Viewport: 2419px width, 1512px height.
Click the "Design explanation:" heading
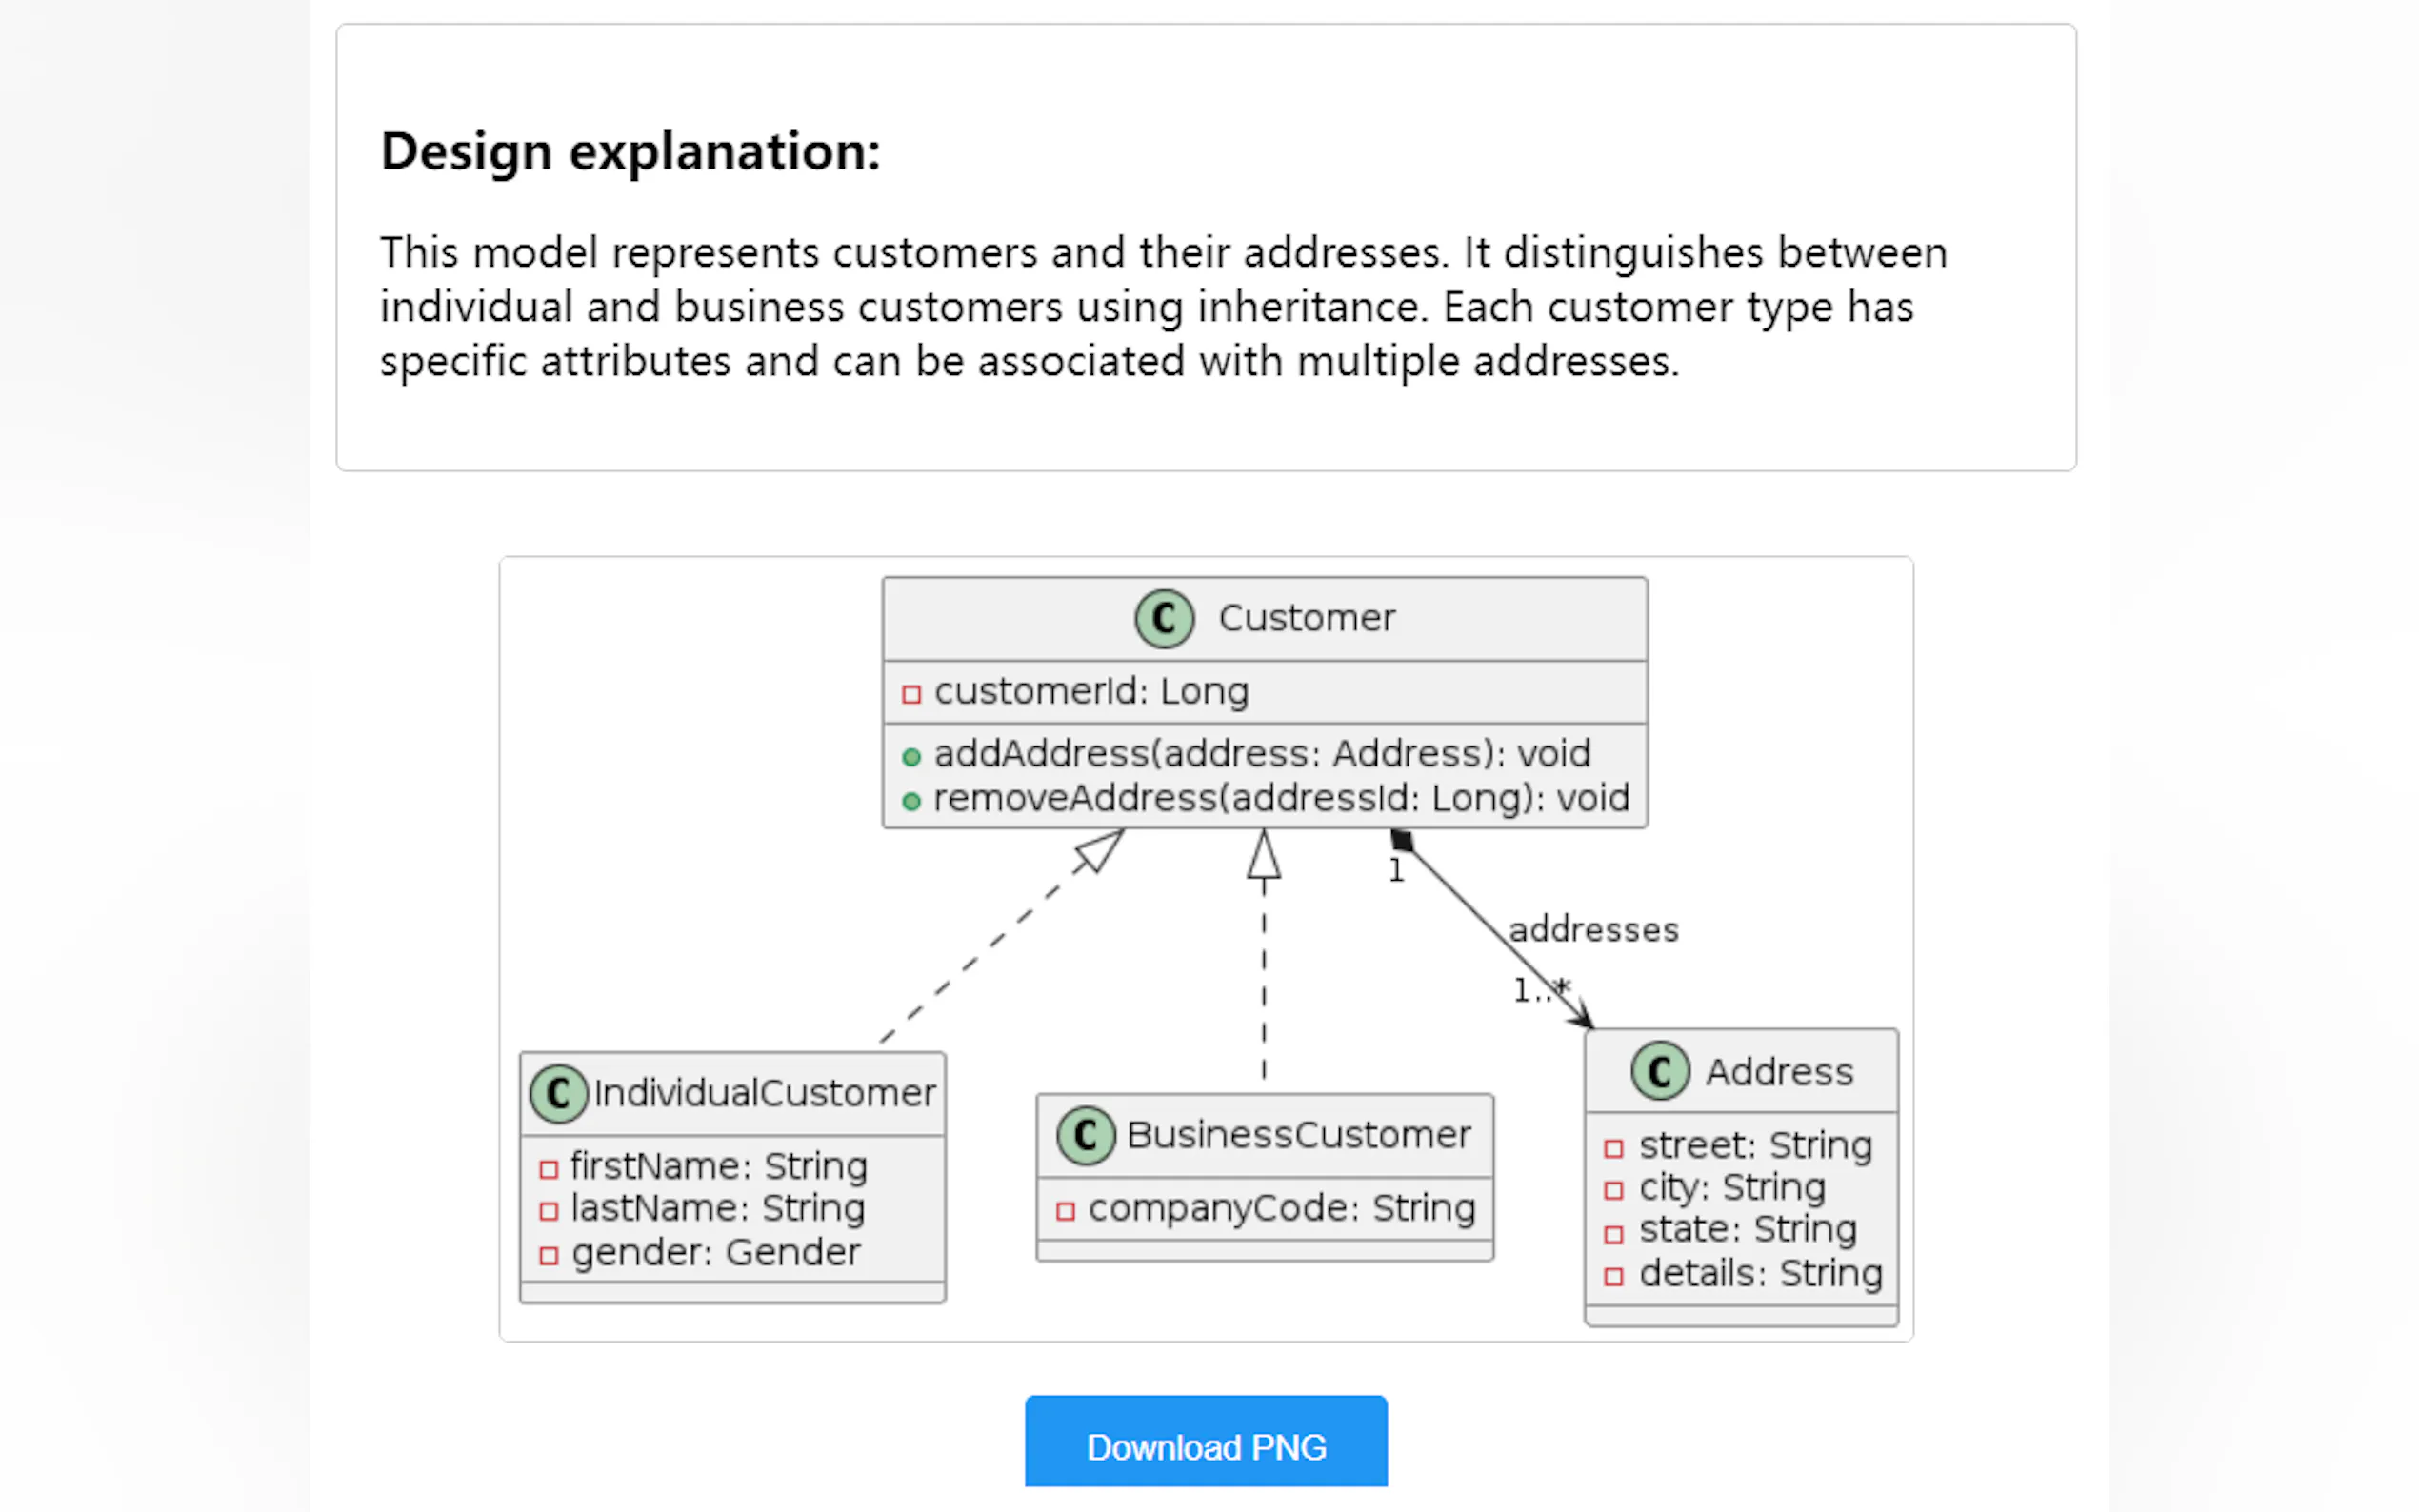(630, 152)
